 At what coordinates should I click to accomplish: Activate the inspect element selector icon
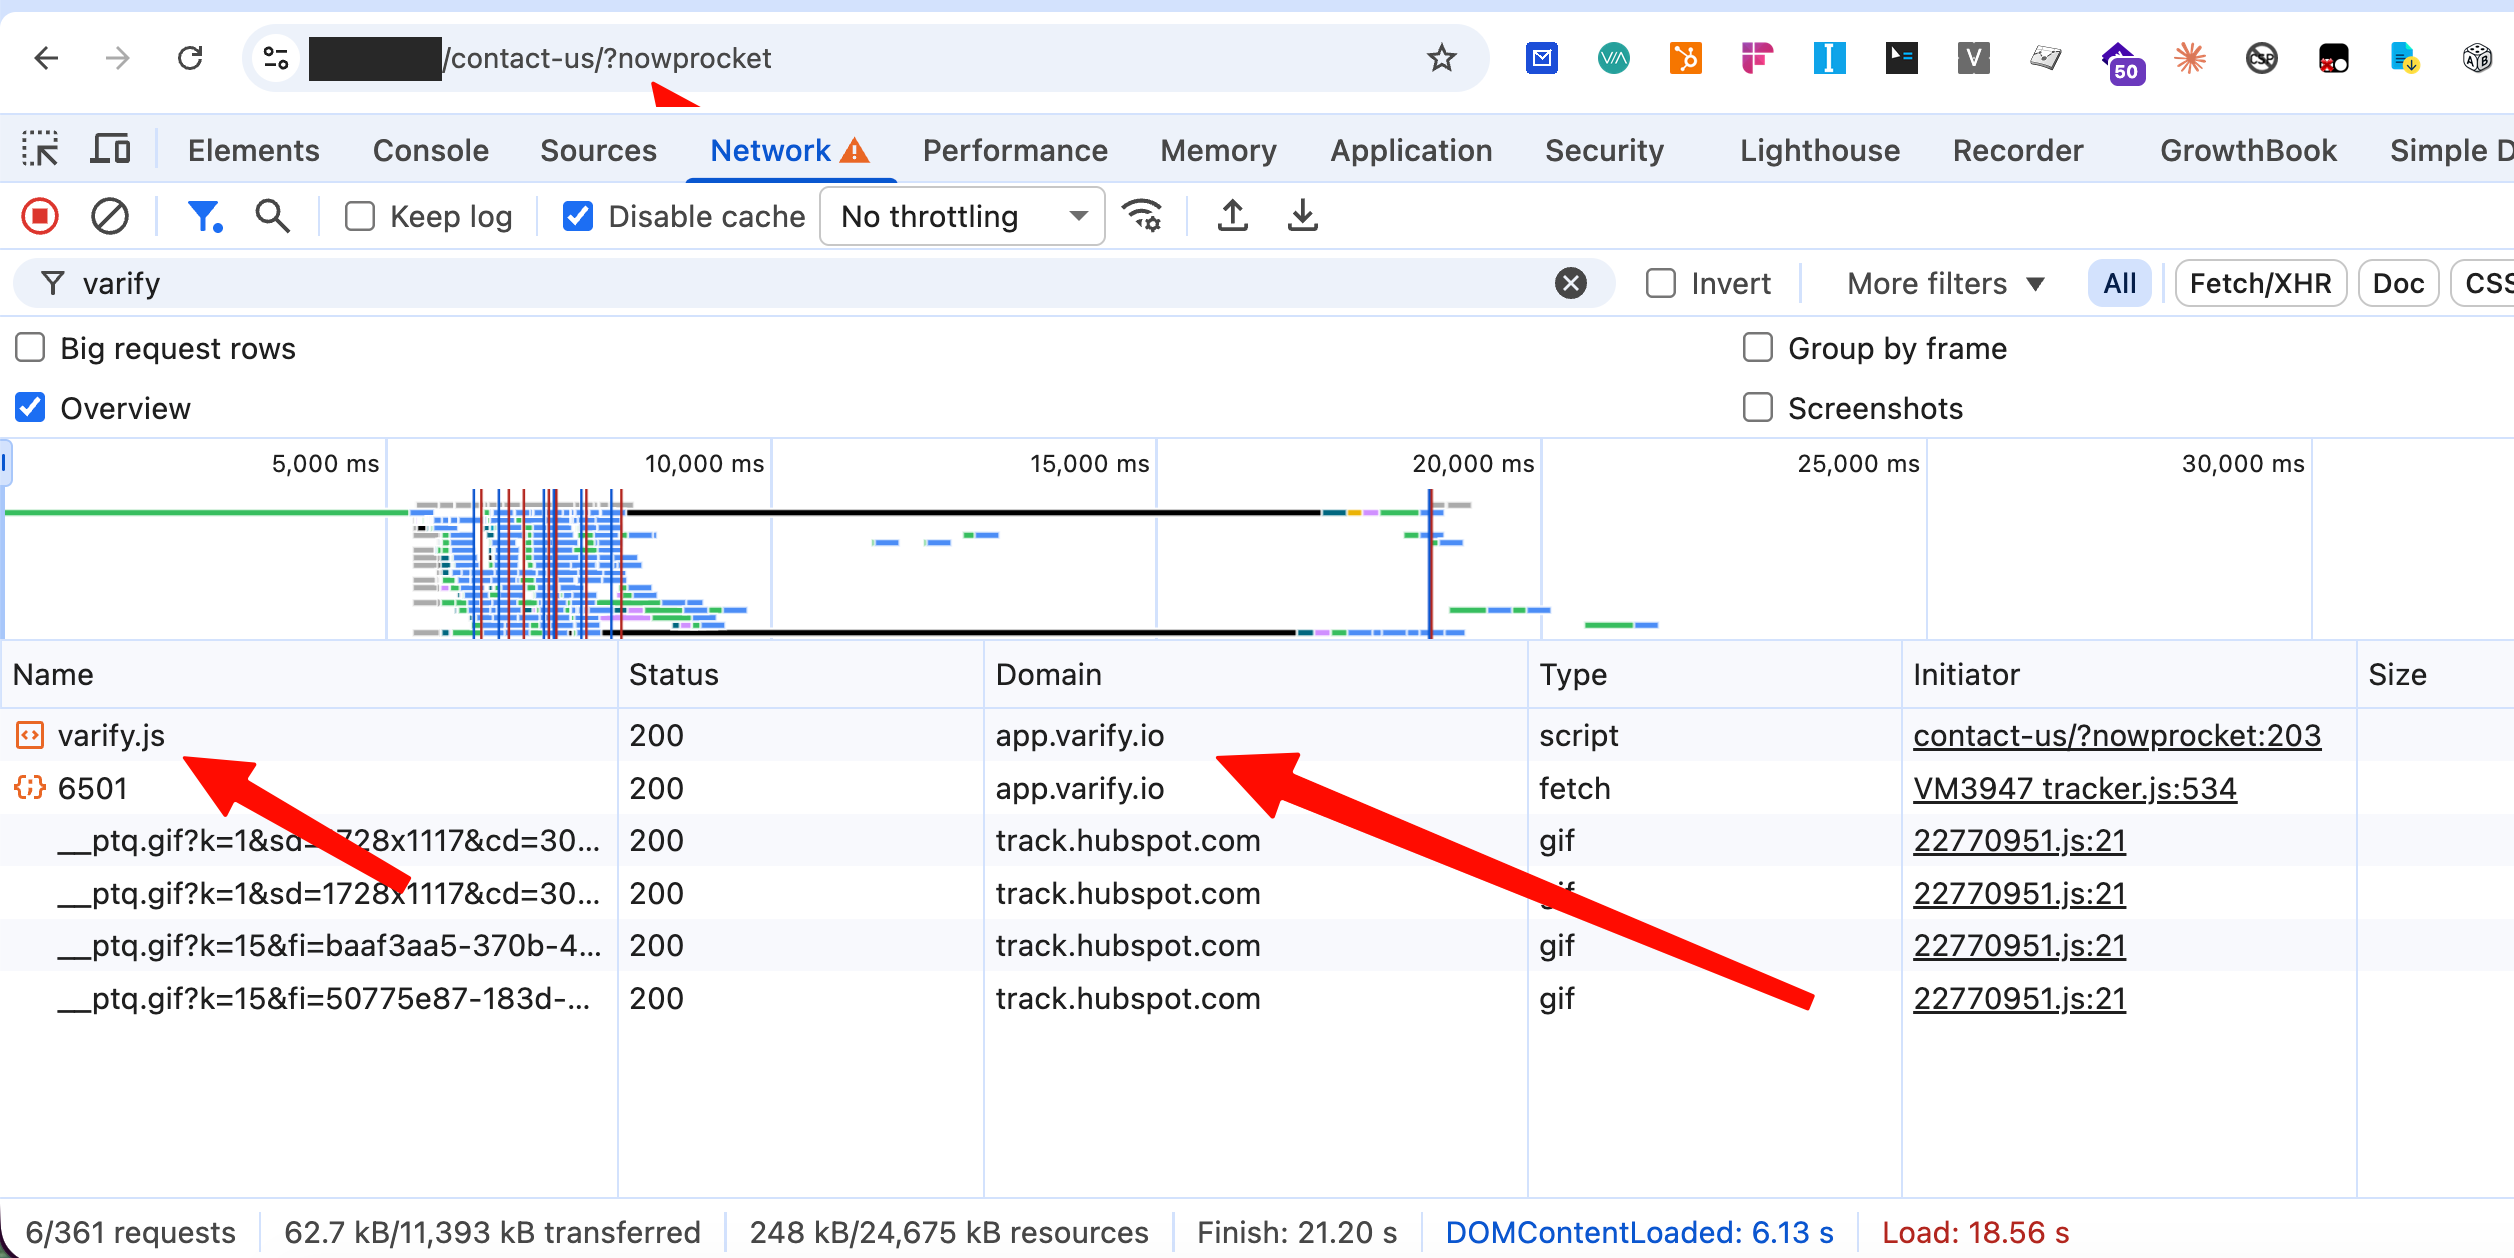(41, 150)
